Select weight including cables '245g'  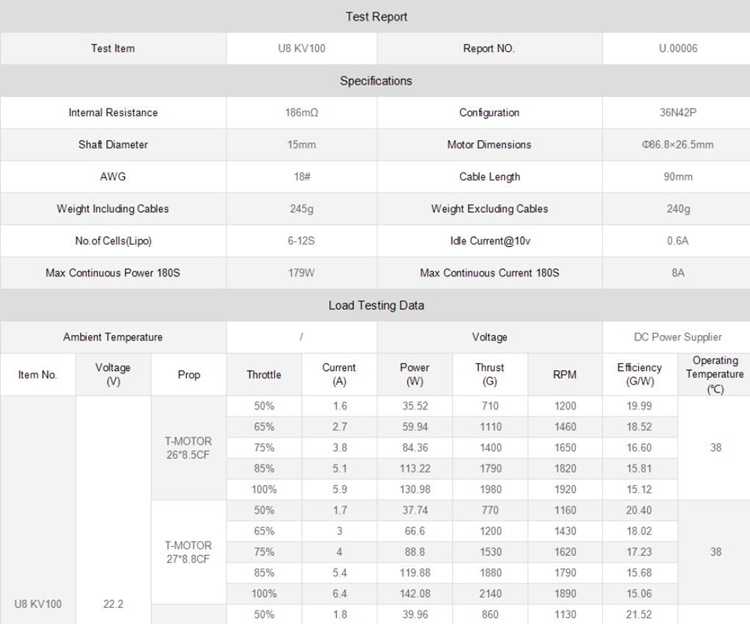301,209
